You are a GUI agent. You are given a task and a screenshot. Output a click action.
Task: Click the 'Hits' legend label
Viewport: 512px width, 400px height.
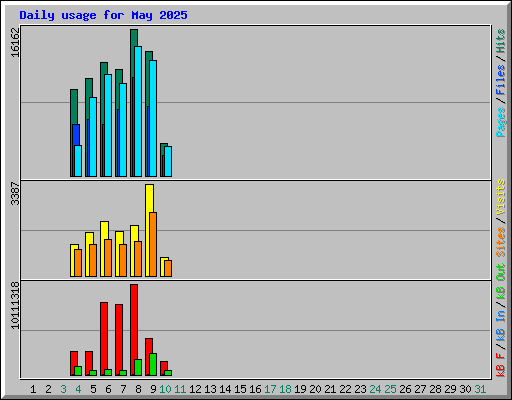pyautogui.click(x=501, y=41)
